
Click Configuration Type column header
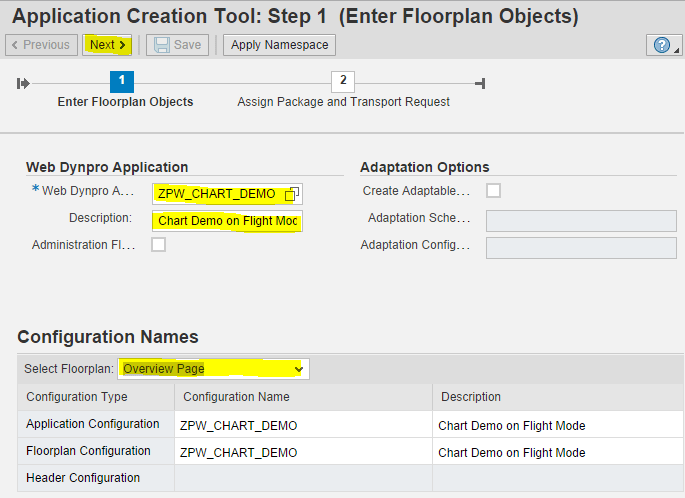96,397
